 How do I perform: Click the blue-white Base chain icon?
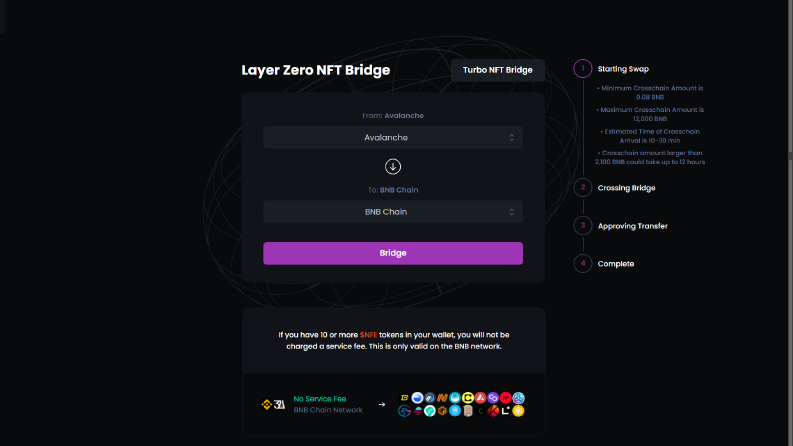417,398
